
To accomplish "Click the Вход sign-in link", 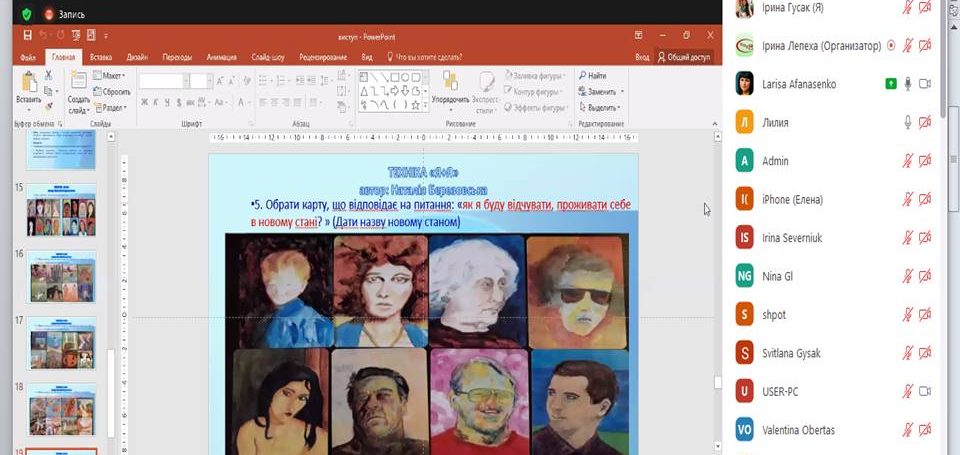I will point(642,58).
